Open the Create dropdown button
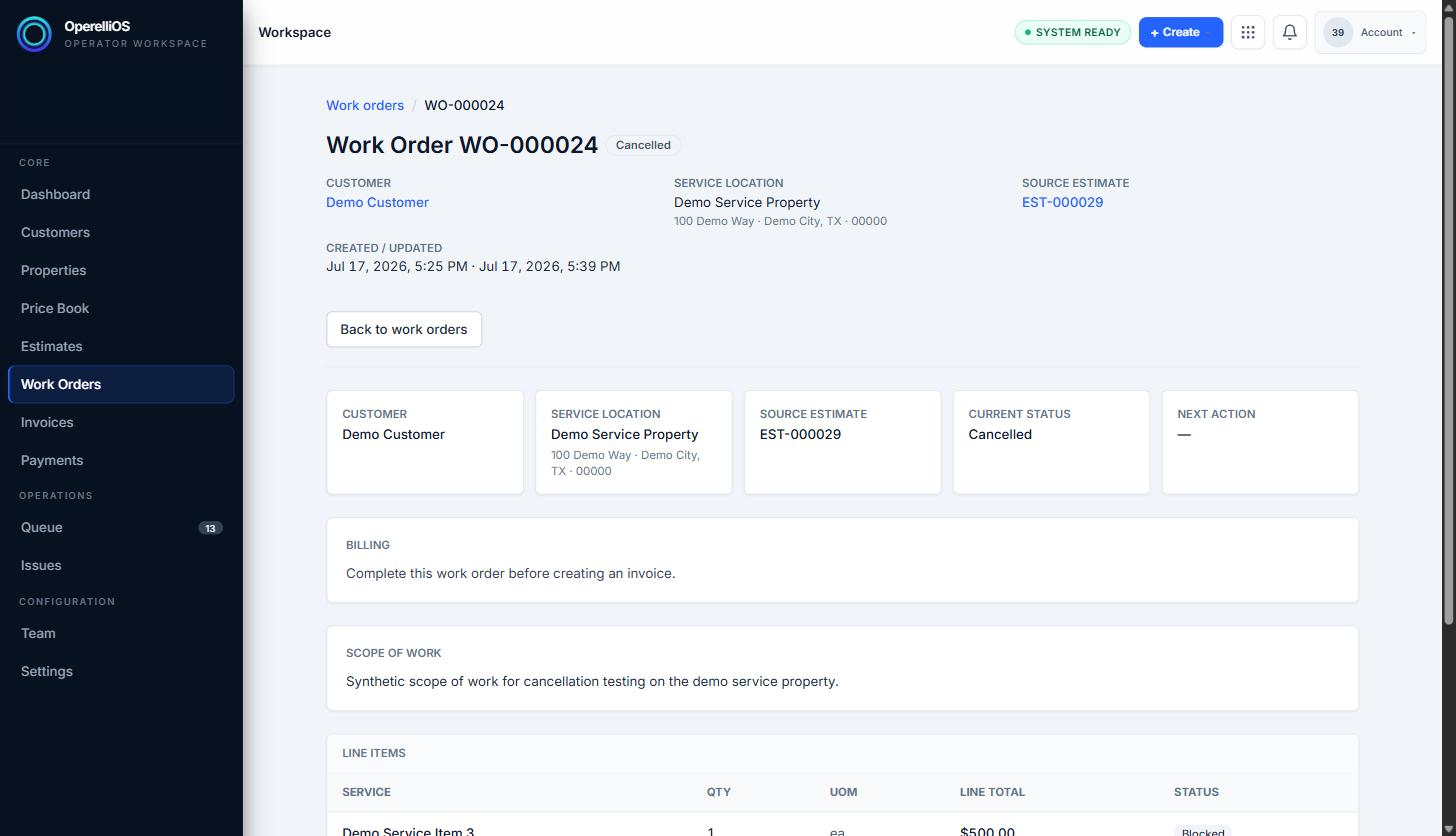Viewport: 1456px width, 836px height. pyautogui.click(x=1181, y=32)
